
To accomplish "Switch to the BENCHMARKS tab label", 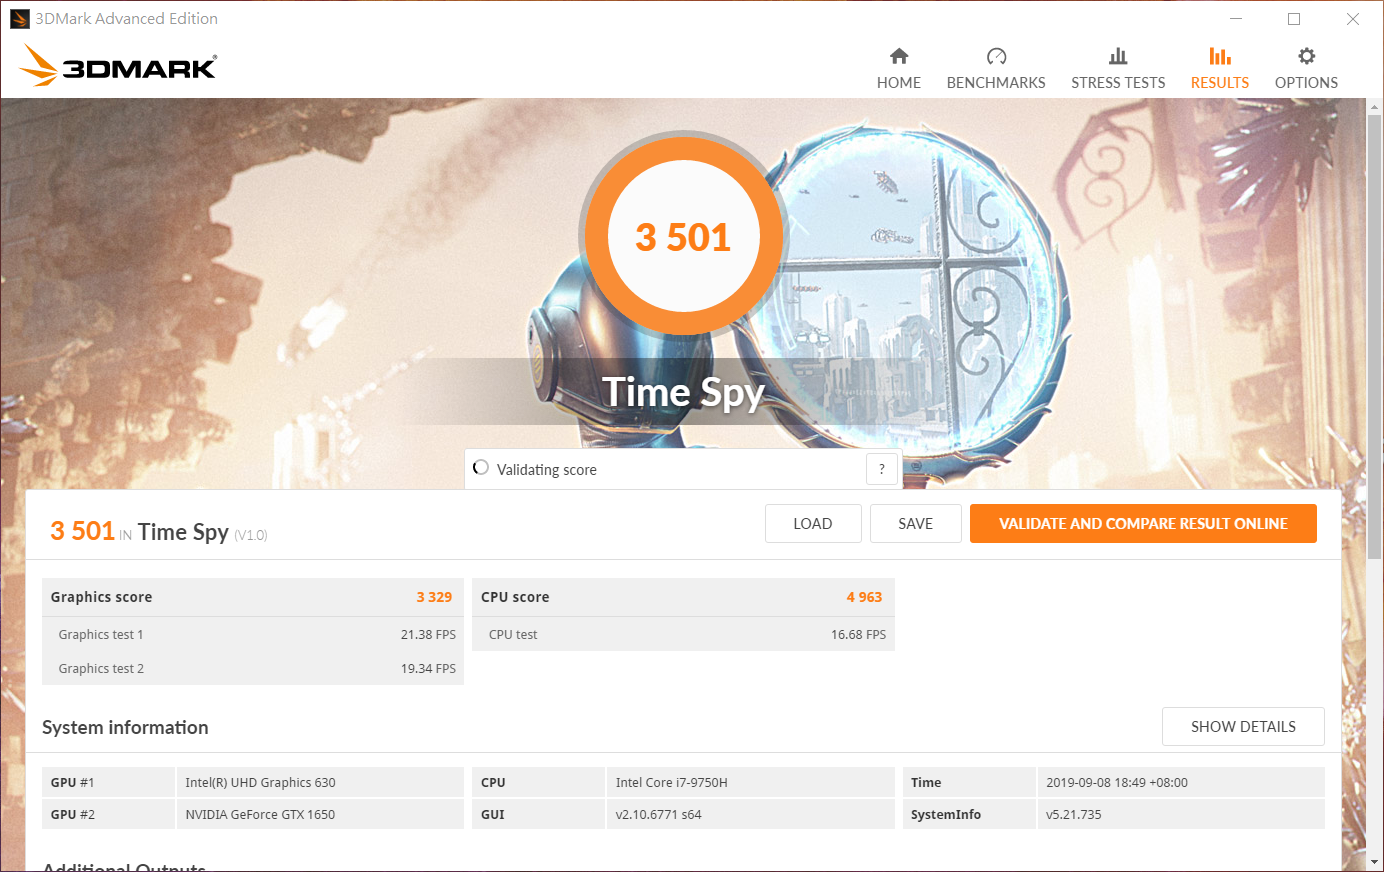I will click(996, 83).
